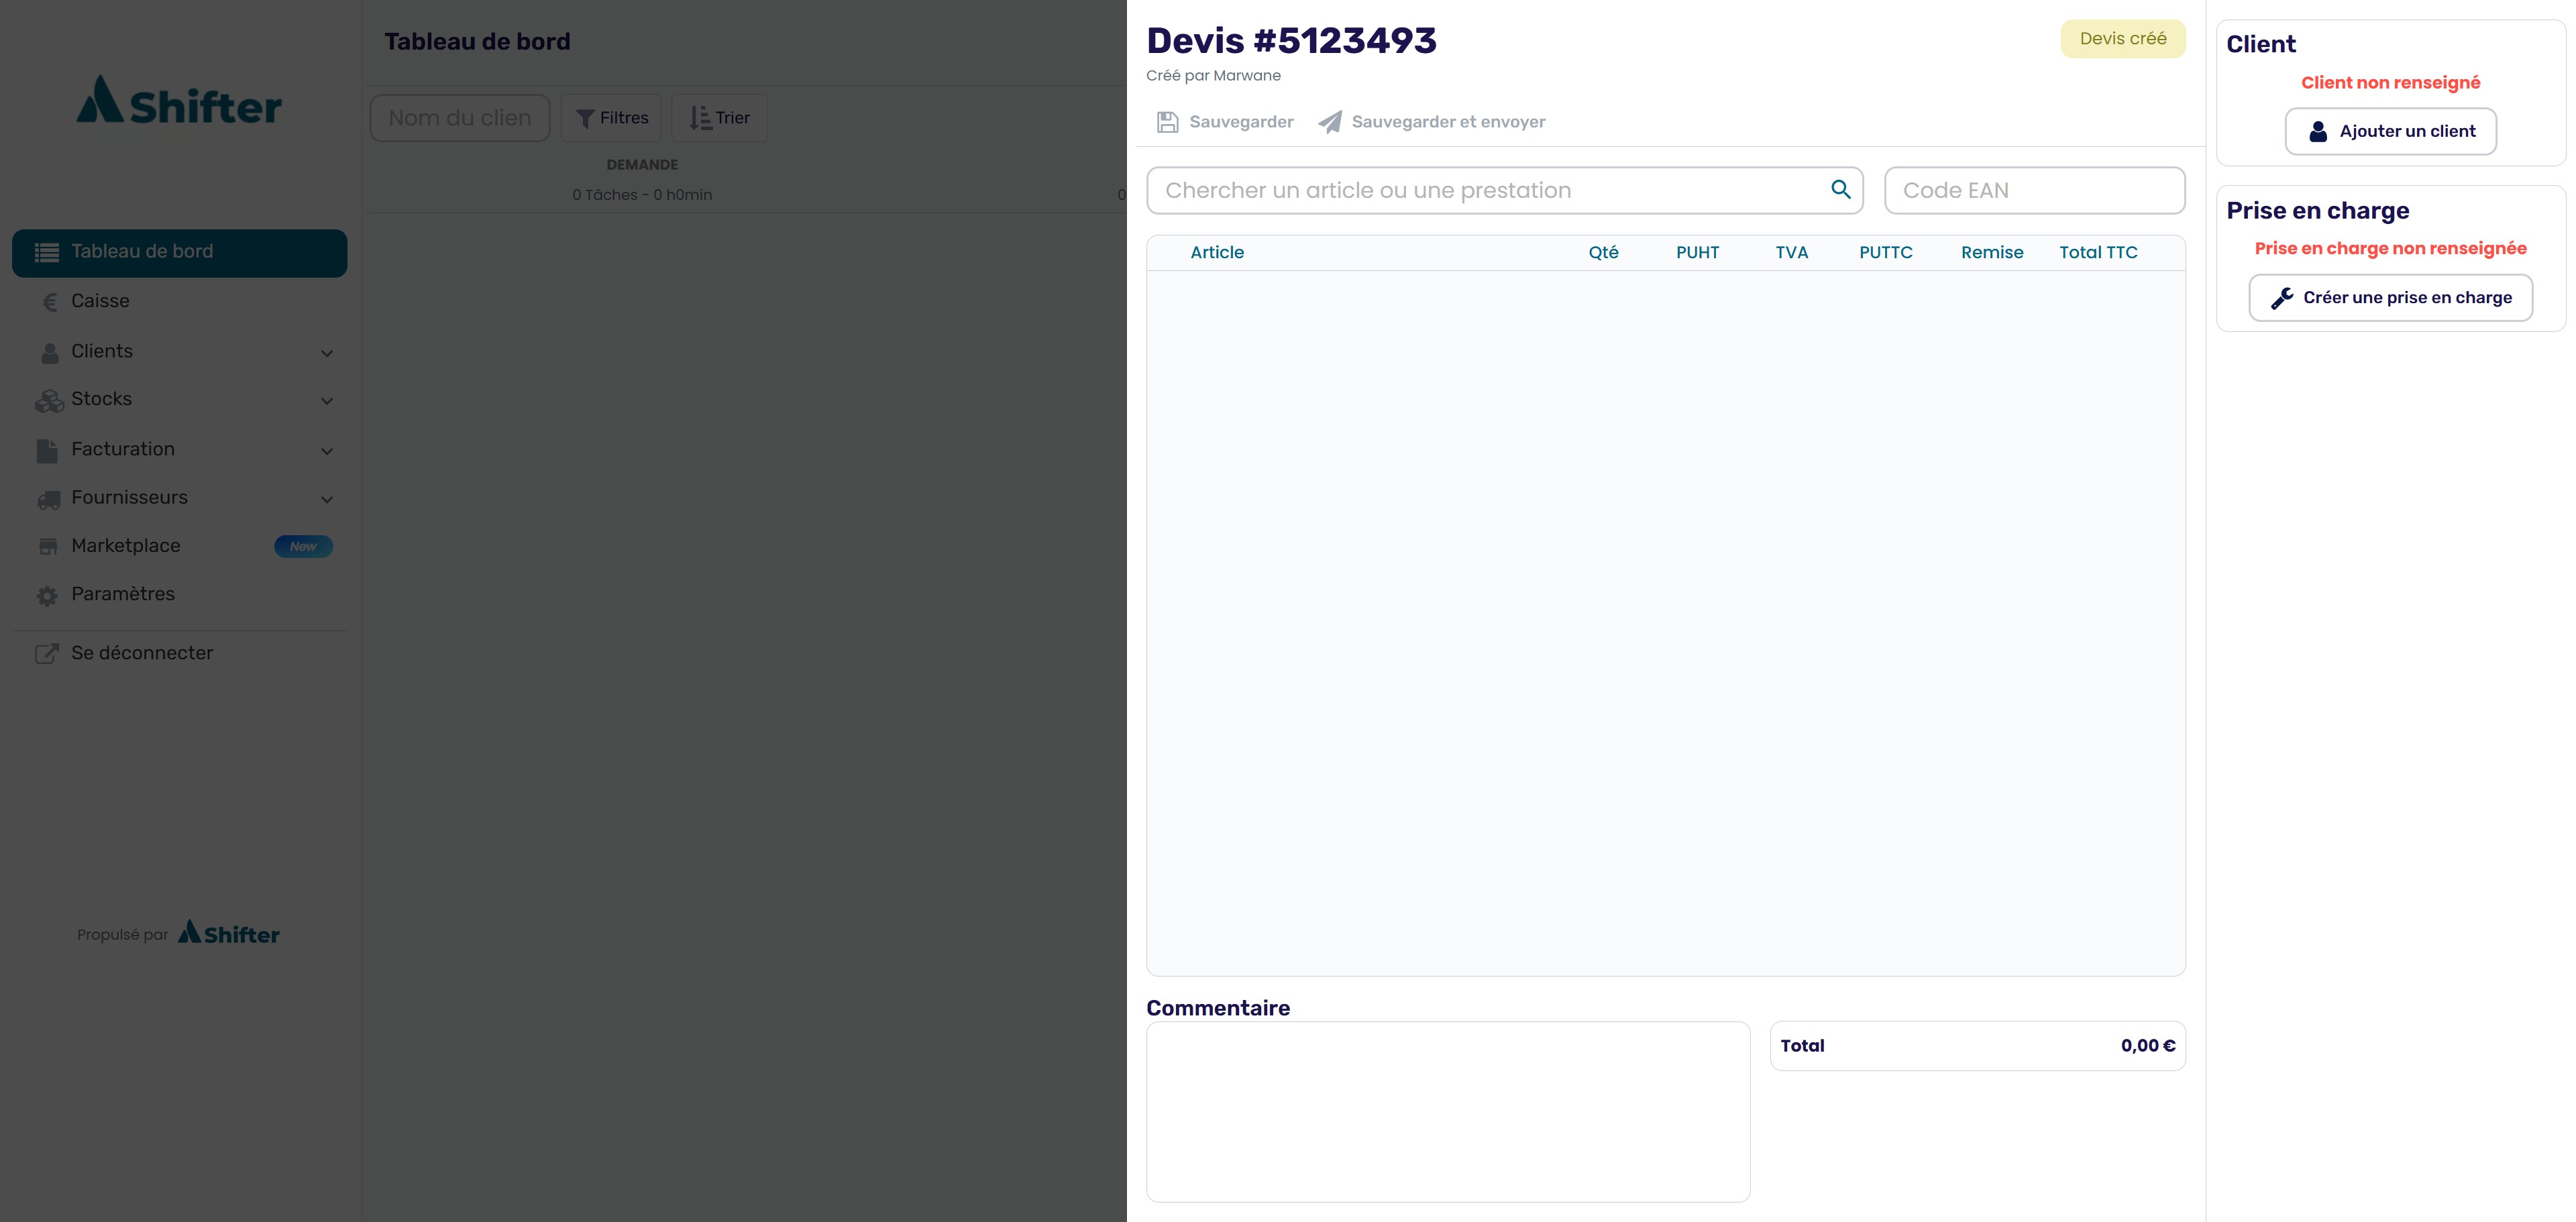The height and width of the screenshot is (1222, 2576).
Task: Expand the Fournisseurs submenu chevron
Action: click(327, 499)
